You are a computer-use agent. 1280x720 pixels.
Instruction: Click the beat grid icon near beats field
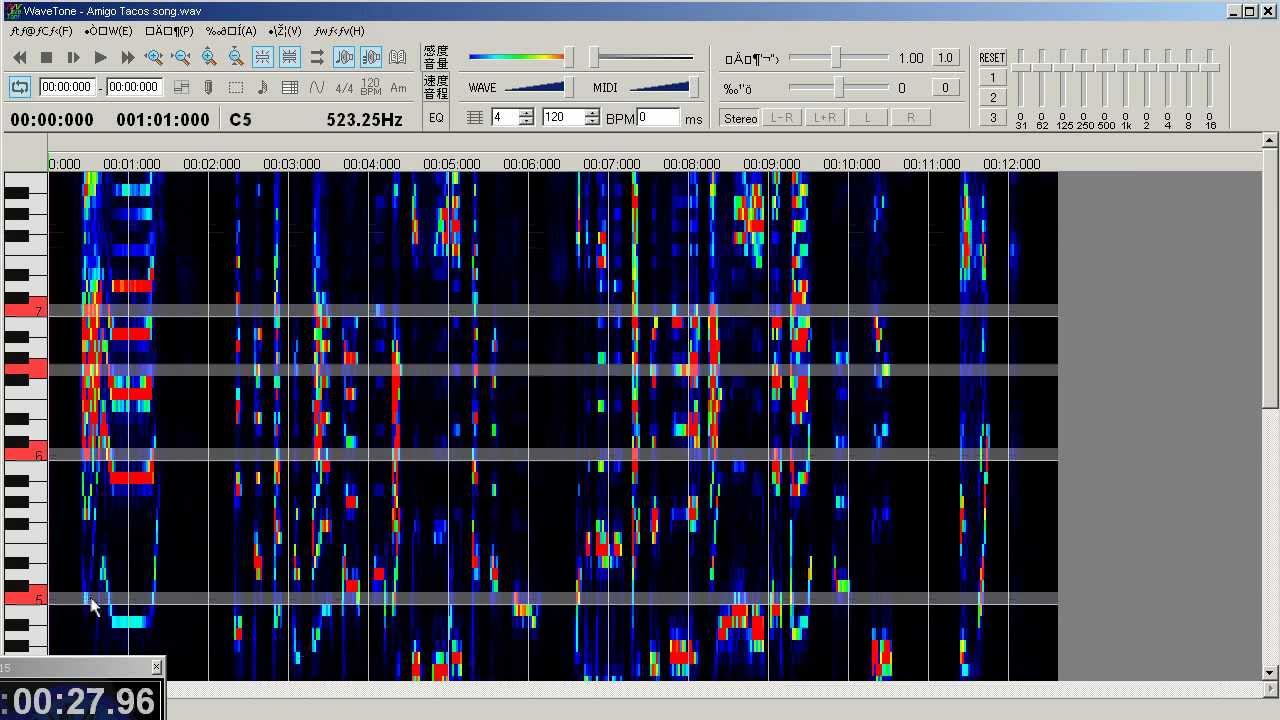(x=475, y=118)
